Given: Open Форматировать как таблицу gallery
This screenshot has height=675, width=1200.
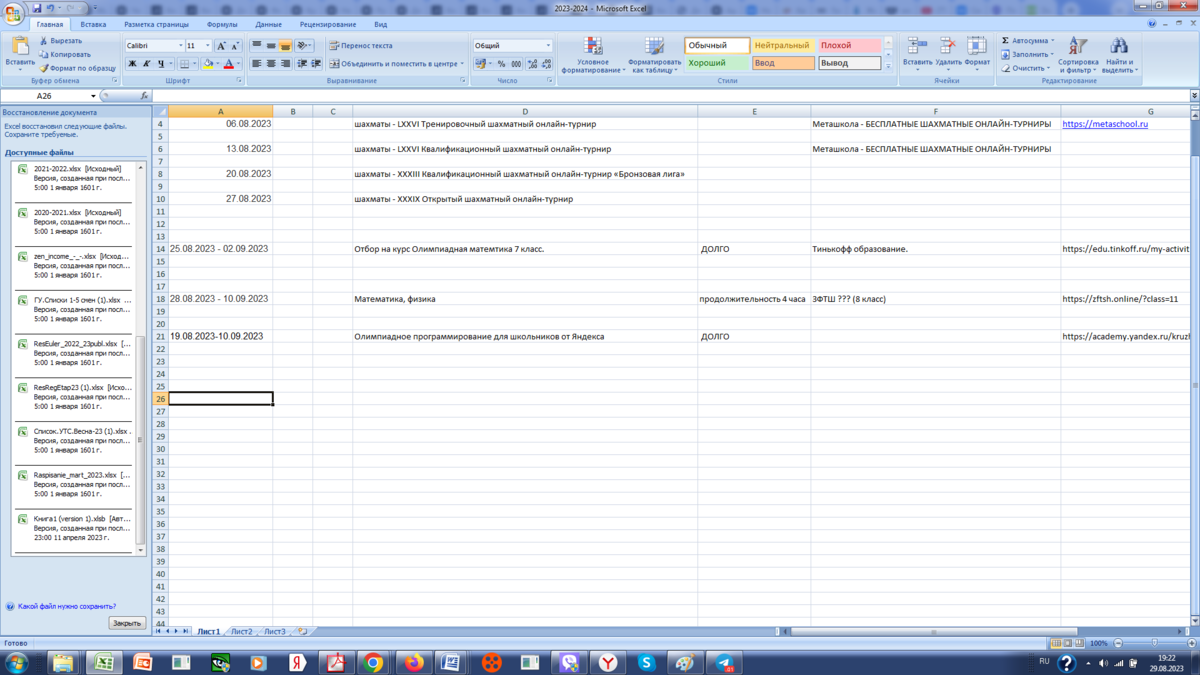Looking at the screenshot, I should (654, 55).
